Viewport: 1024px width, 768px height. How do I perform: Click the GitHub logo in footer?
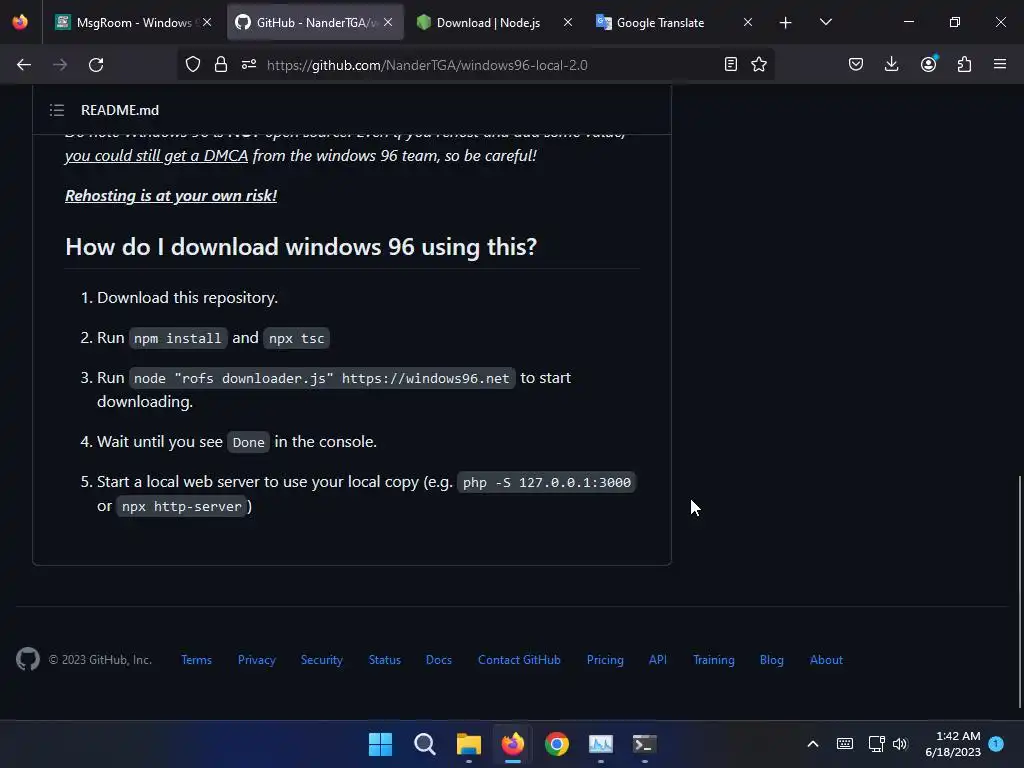click(x=28, y=660)
